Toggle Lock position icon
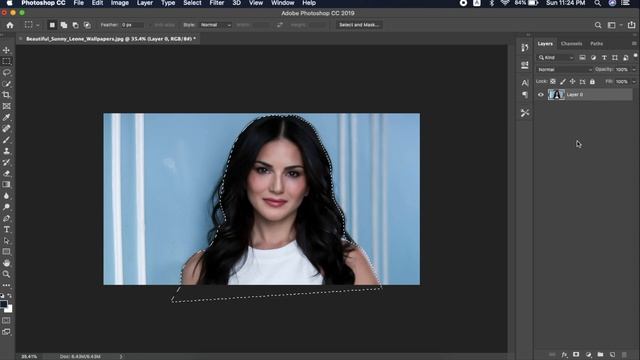 click(x=572, y=82)
